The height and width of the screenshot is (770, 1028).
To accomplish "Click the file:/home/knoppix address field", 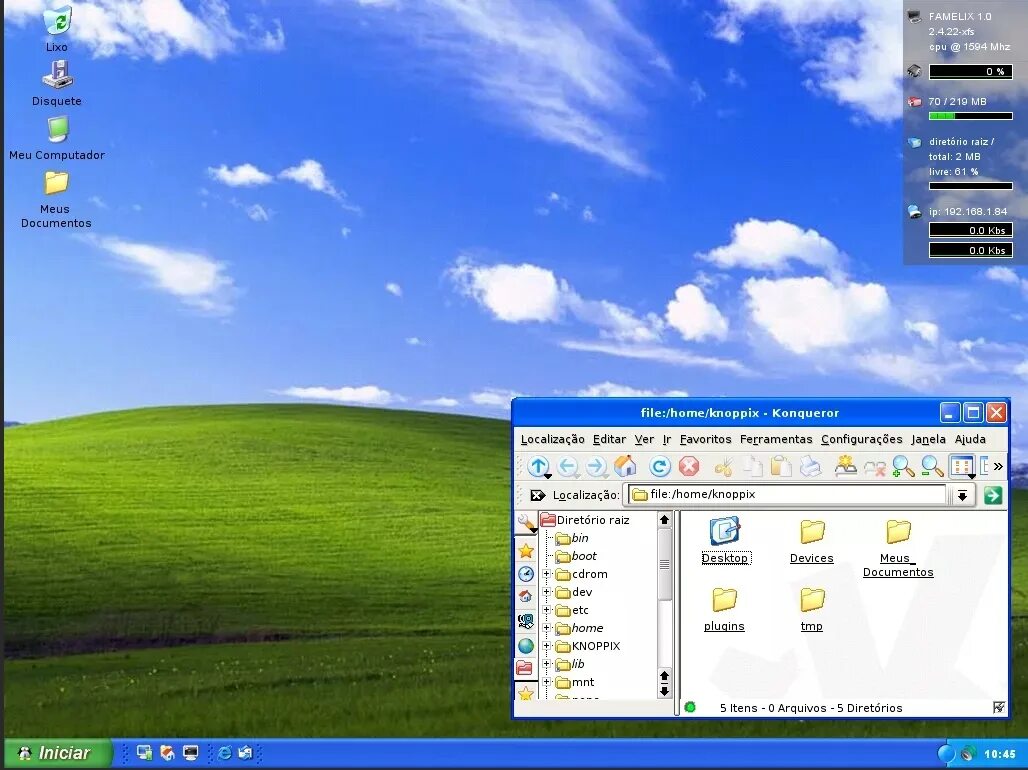I will [787, 495].
